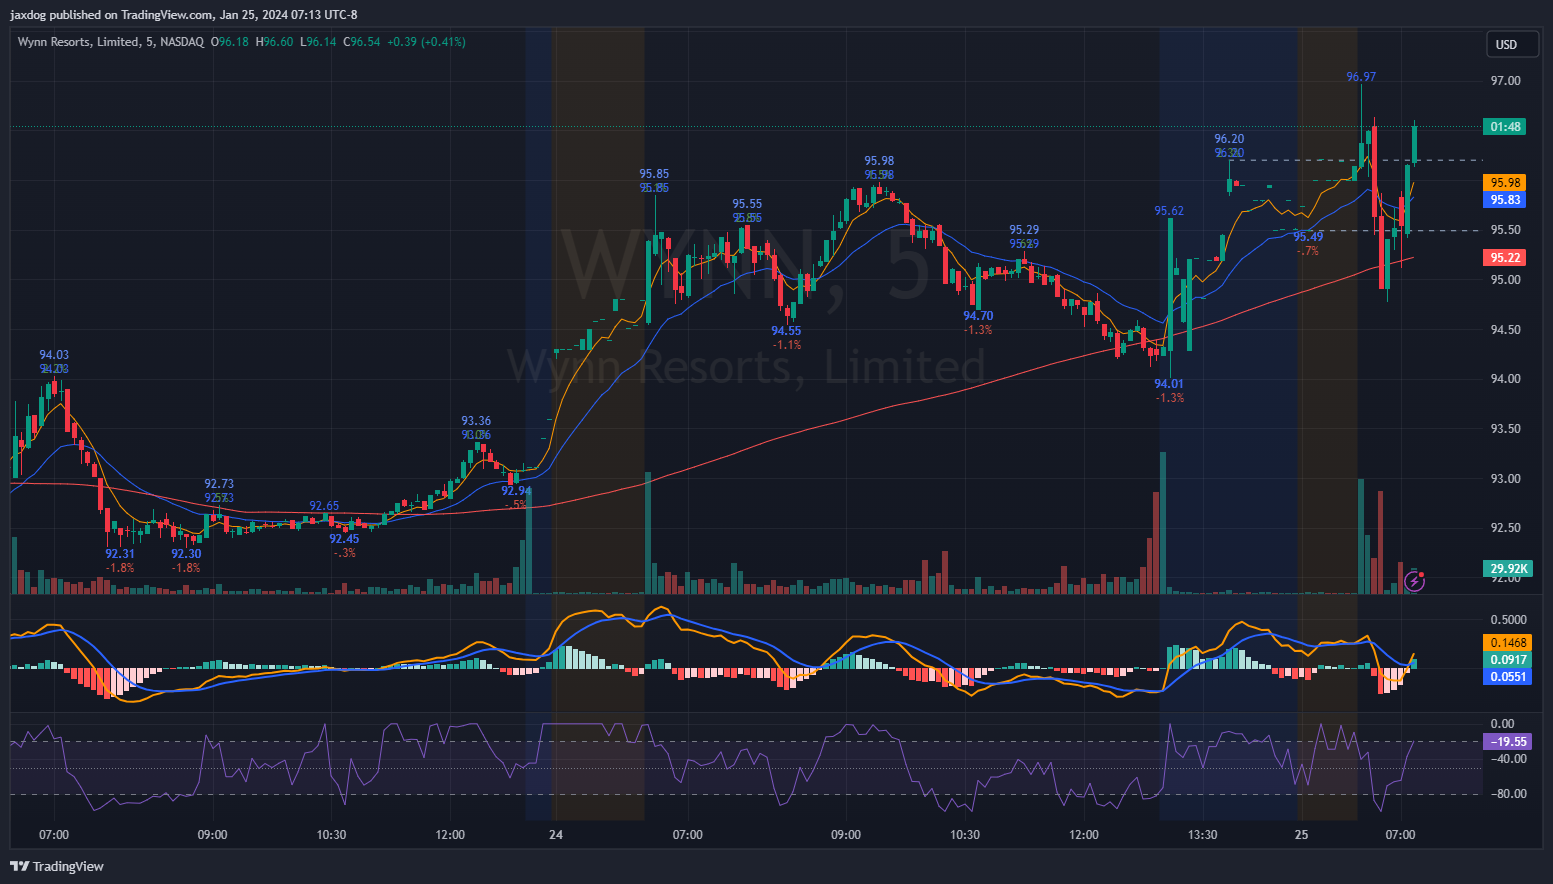1553x884 pixels.
Task: Click the 94.01 low marker label
Action: point(1169,384)
